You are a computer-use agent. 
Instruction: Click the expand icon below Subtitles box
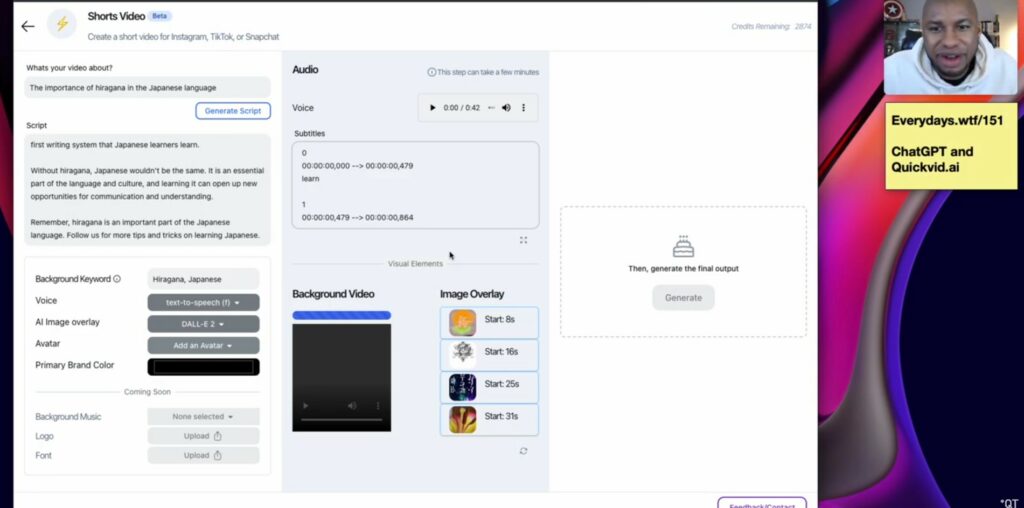[x=523, y=240]
